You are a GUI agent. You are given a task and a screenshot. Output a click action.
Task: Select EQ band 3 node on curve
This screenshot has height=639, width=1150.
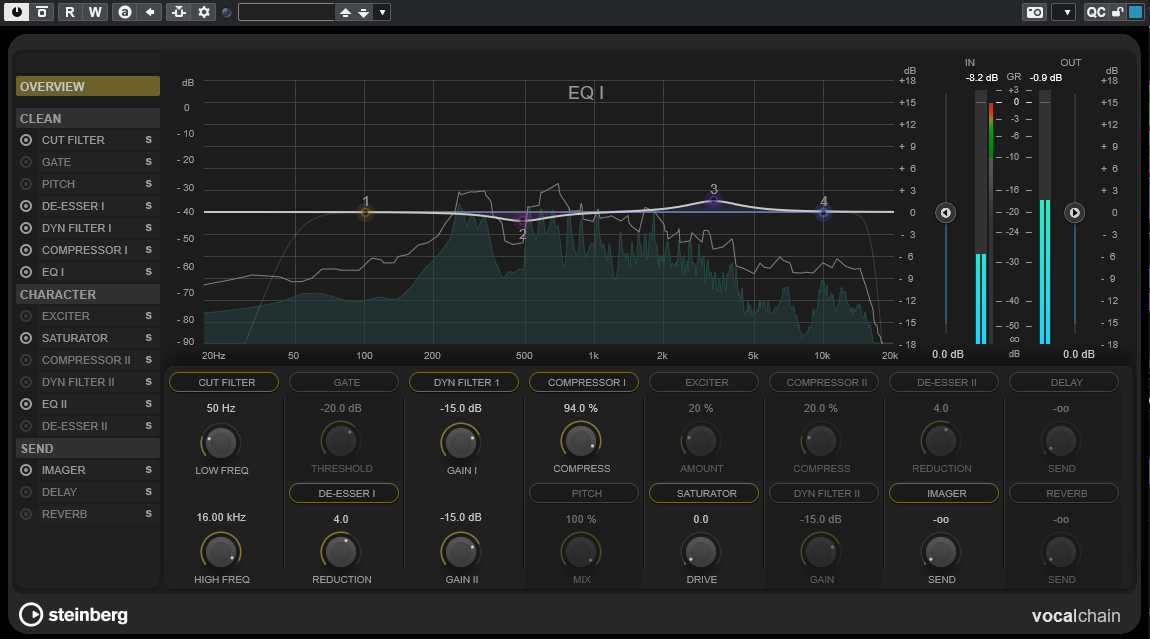[714, 200]
